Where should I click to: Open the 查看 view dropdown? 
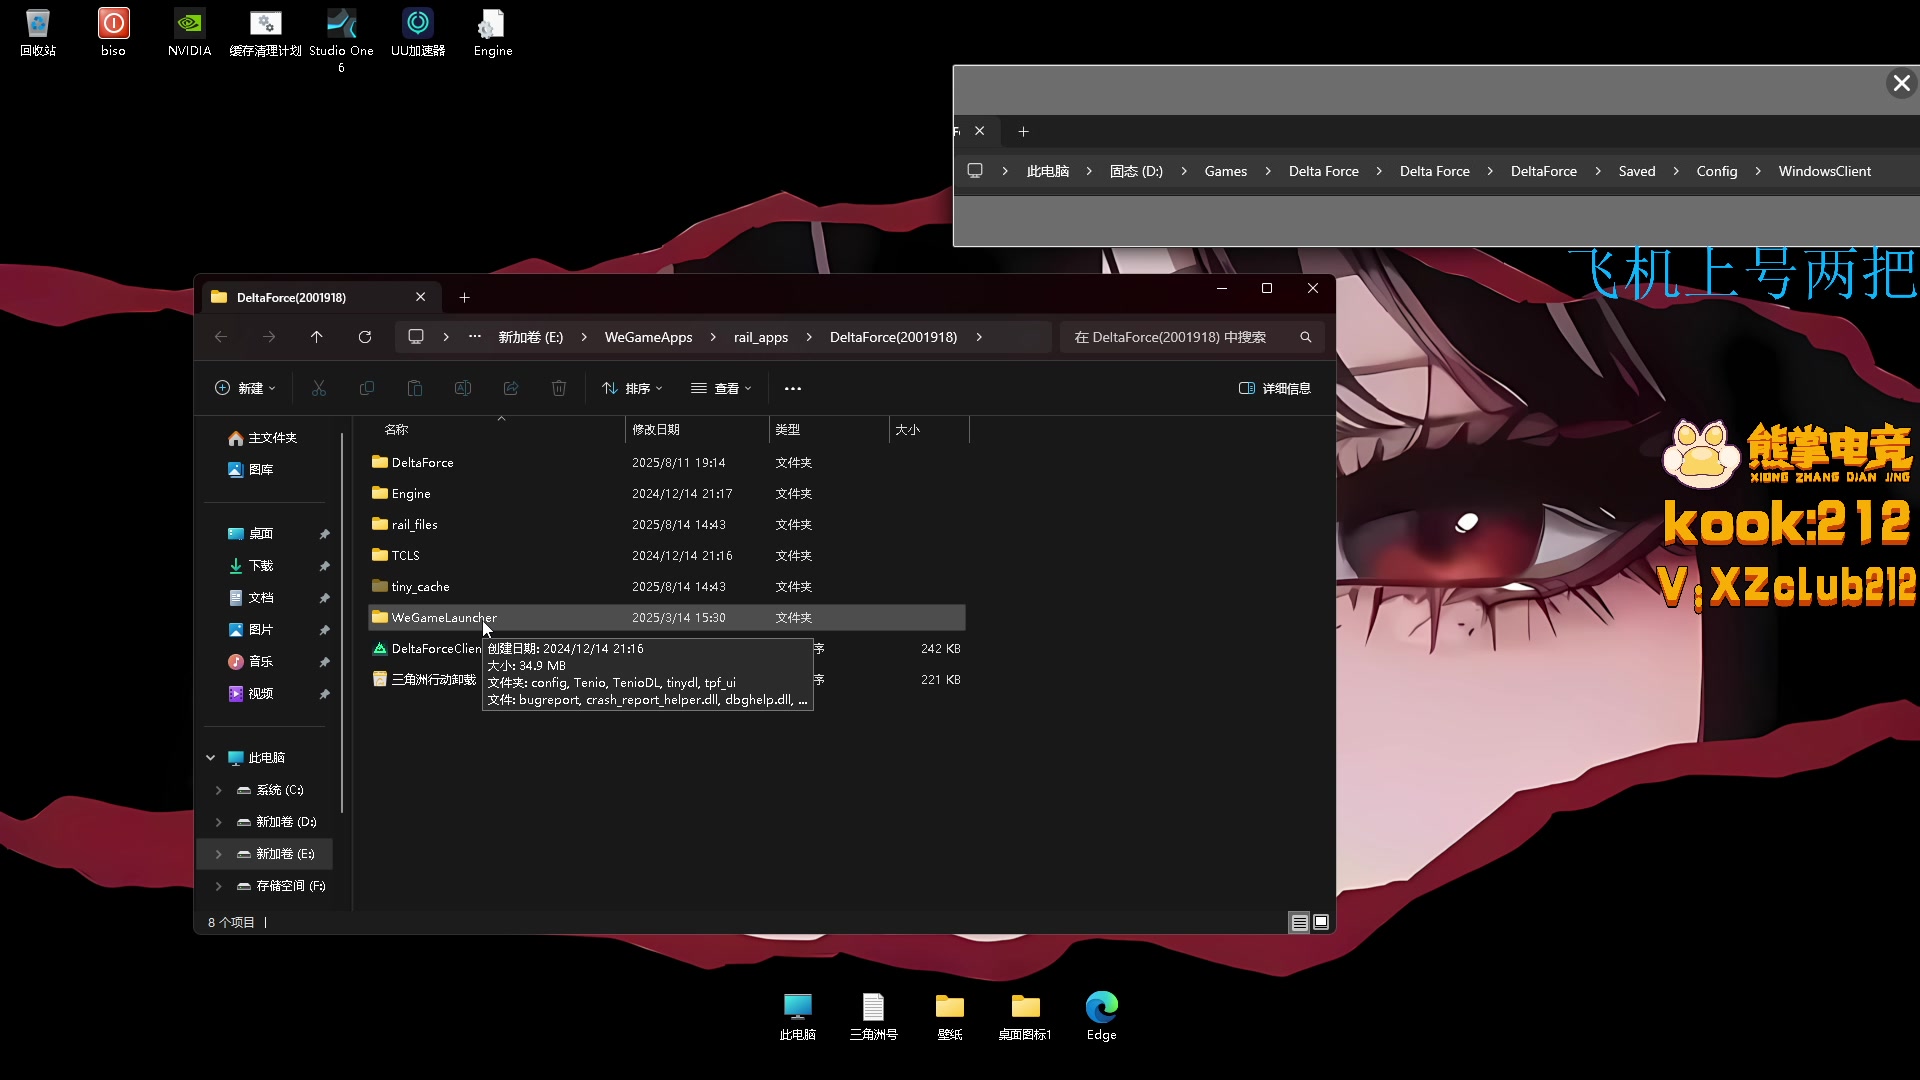coord(721,388)
